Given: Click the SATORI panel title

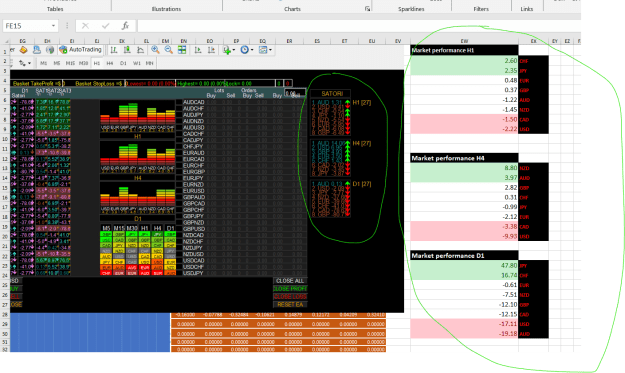Looking at the screenshot, I should (332, 94).
